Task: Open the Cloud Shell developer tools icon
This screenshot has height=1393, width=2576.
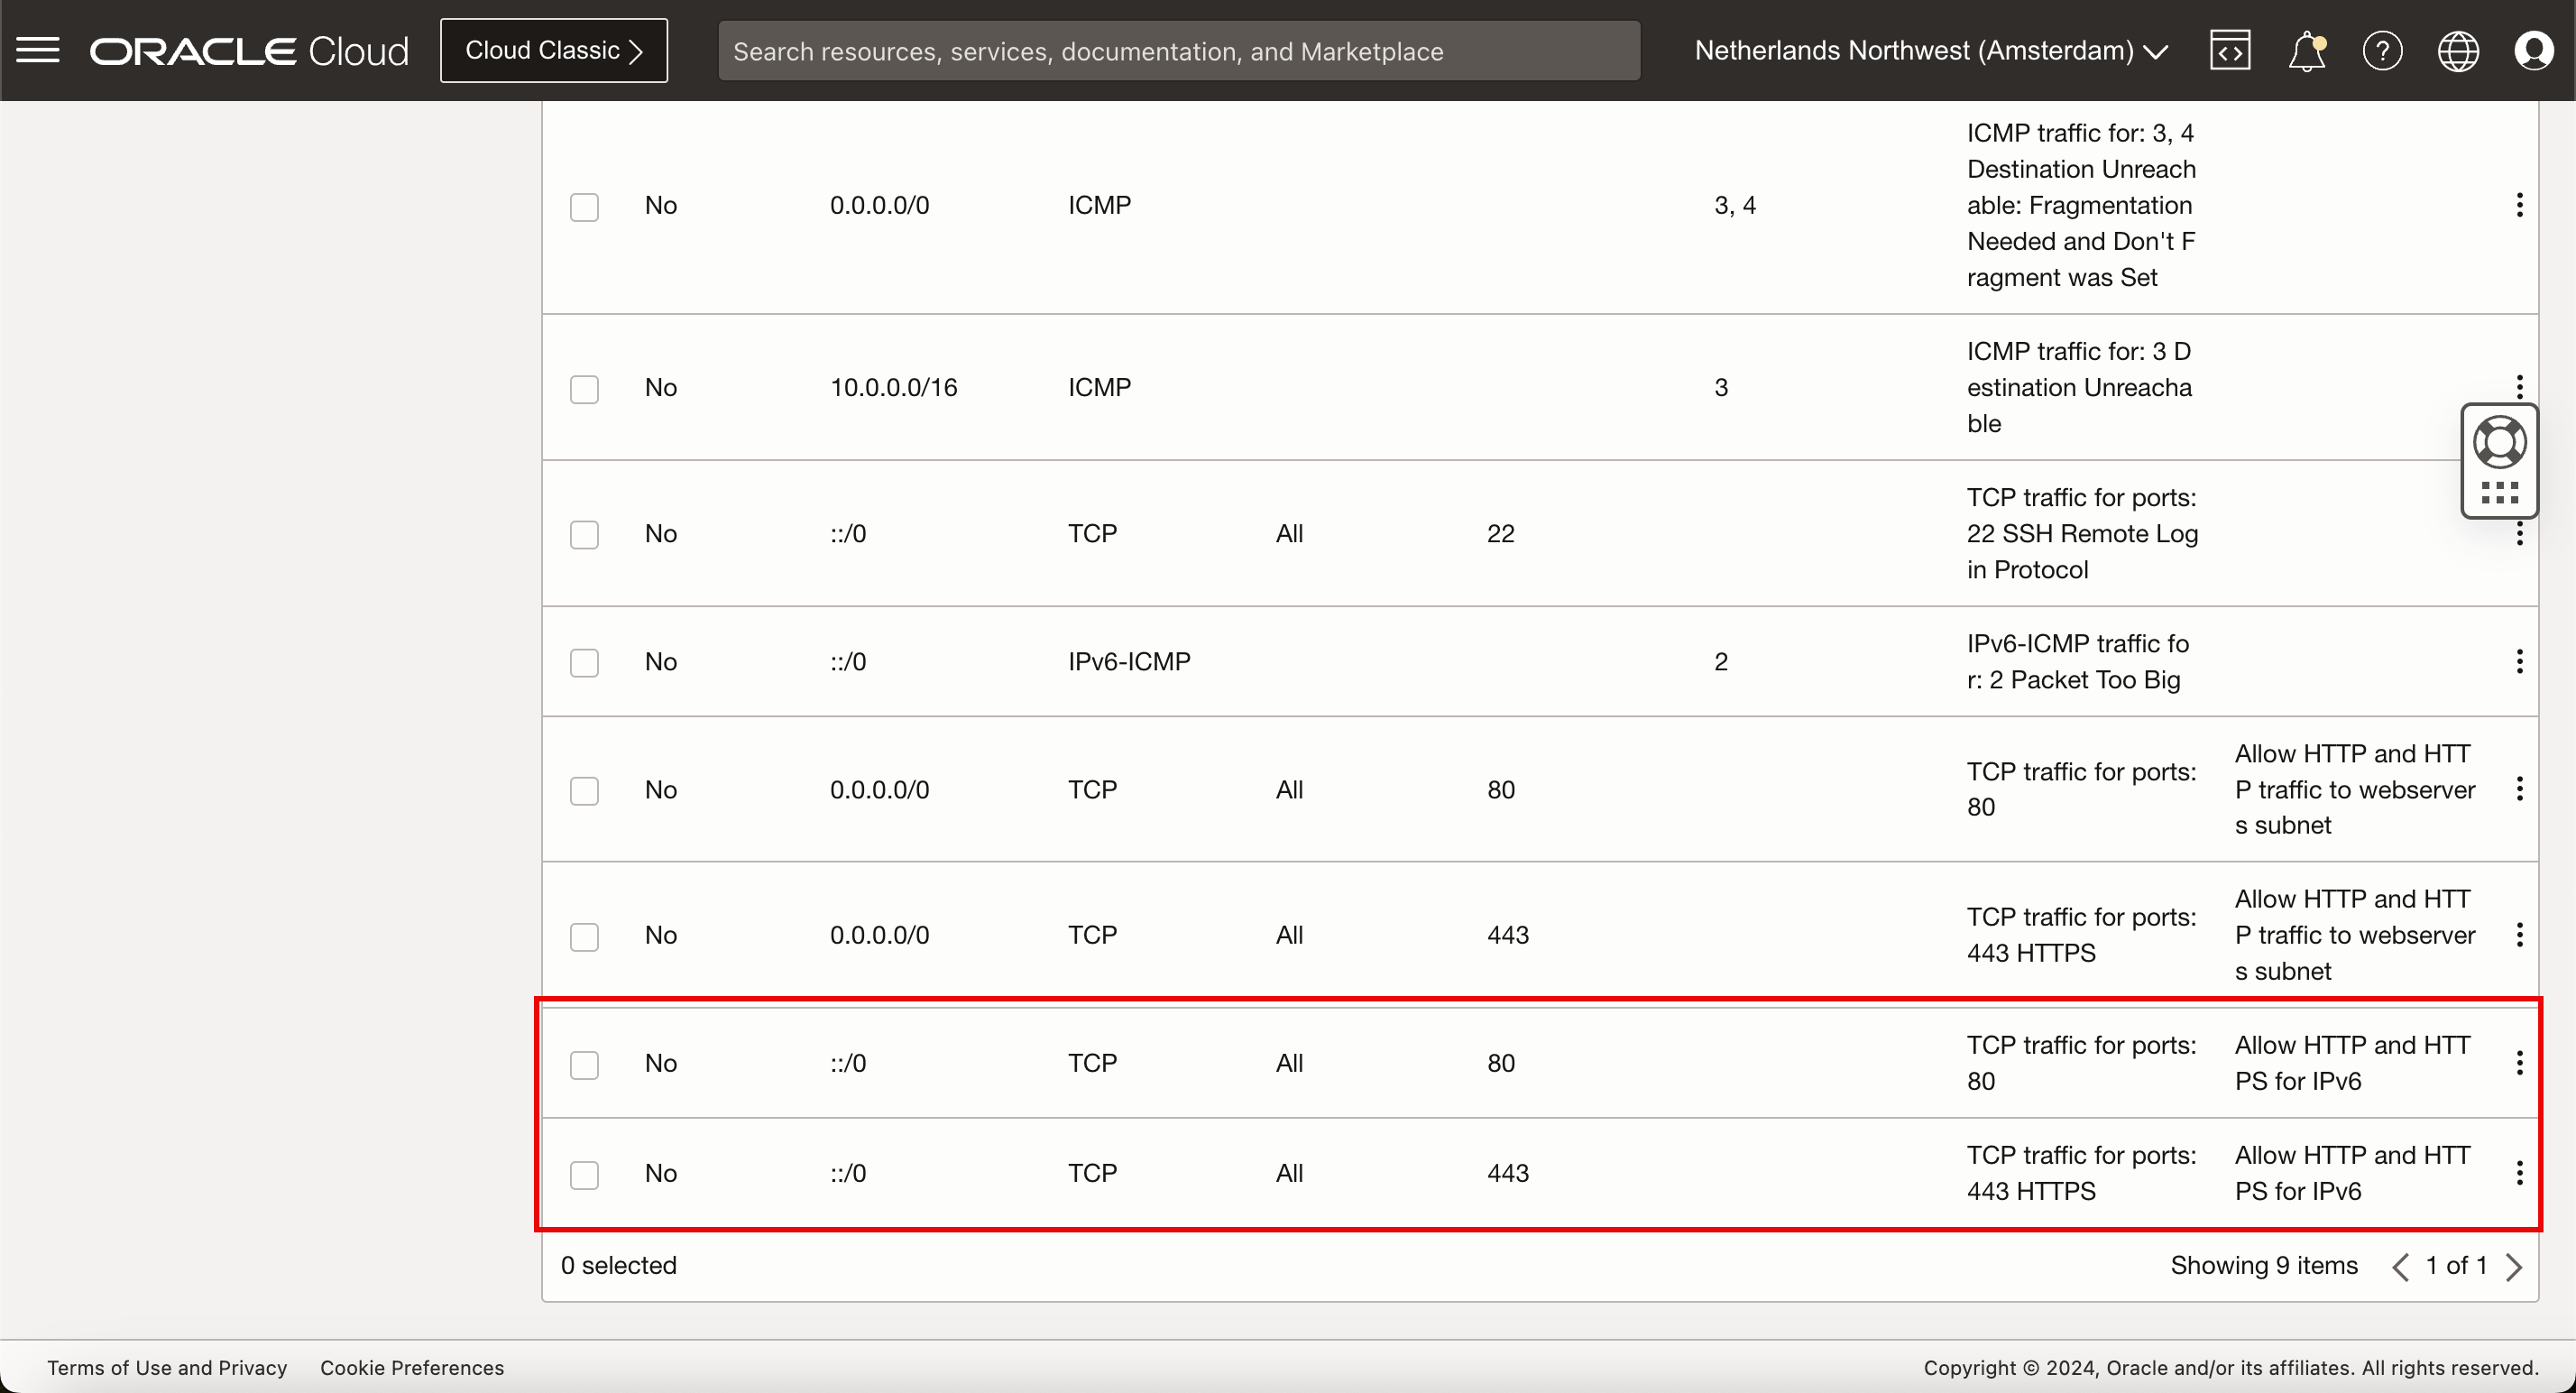Action: pyautogui.click(x=2230, y=50)
